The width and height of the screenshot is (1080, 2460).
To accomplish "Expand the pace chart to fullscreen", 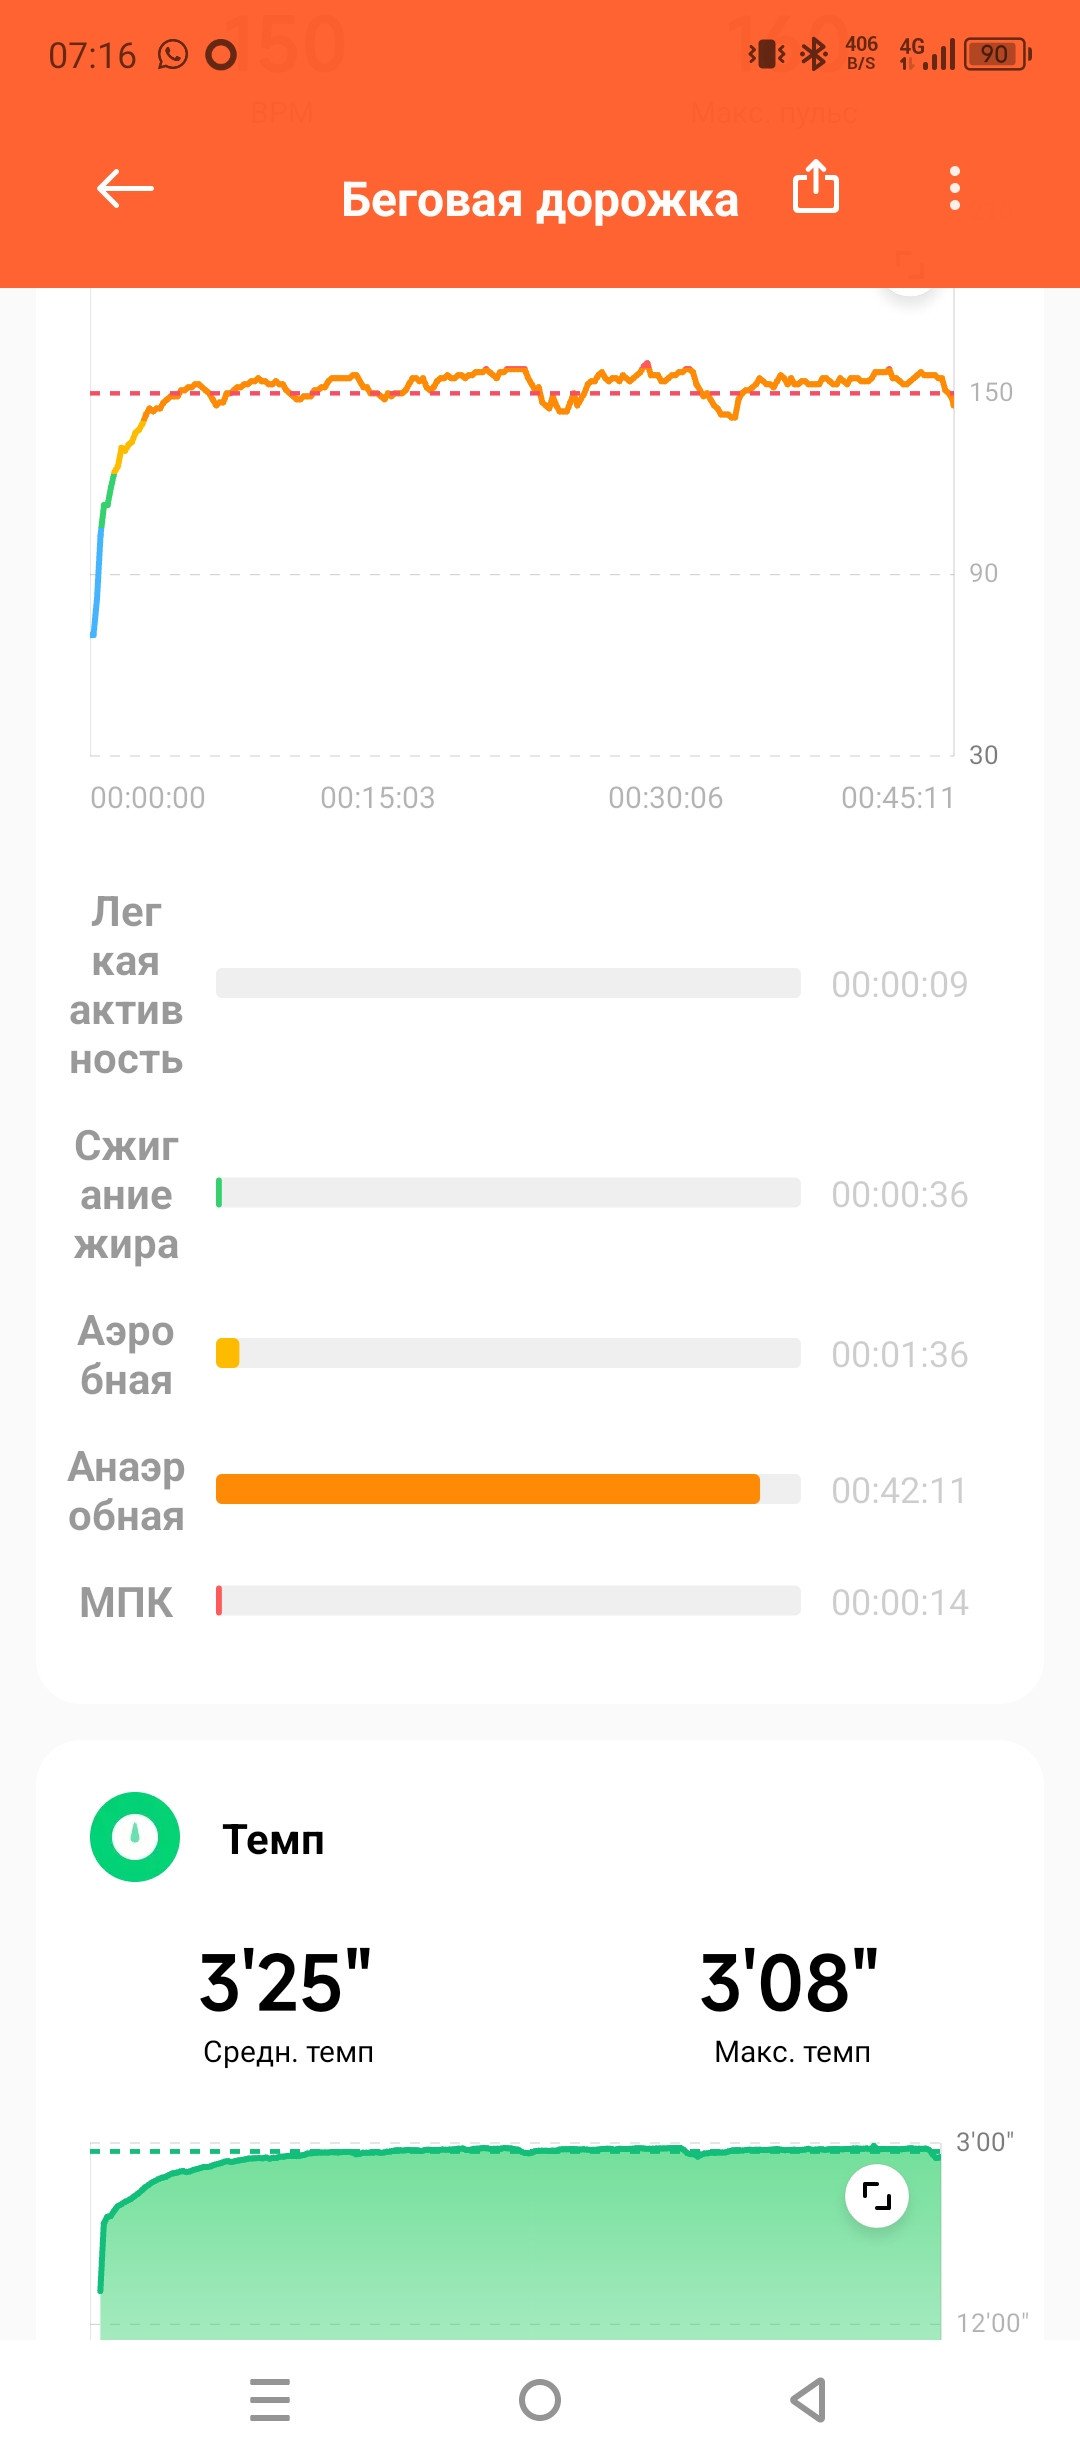I will pos(877,2197).
